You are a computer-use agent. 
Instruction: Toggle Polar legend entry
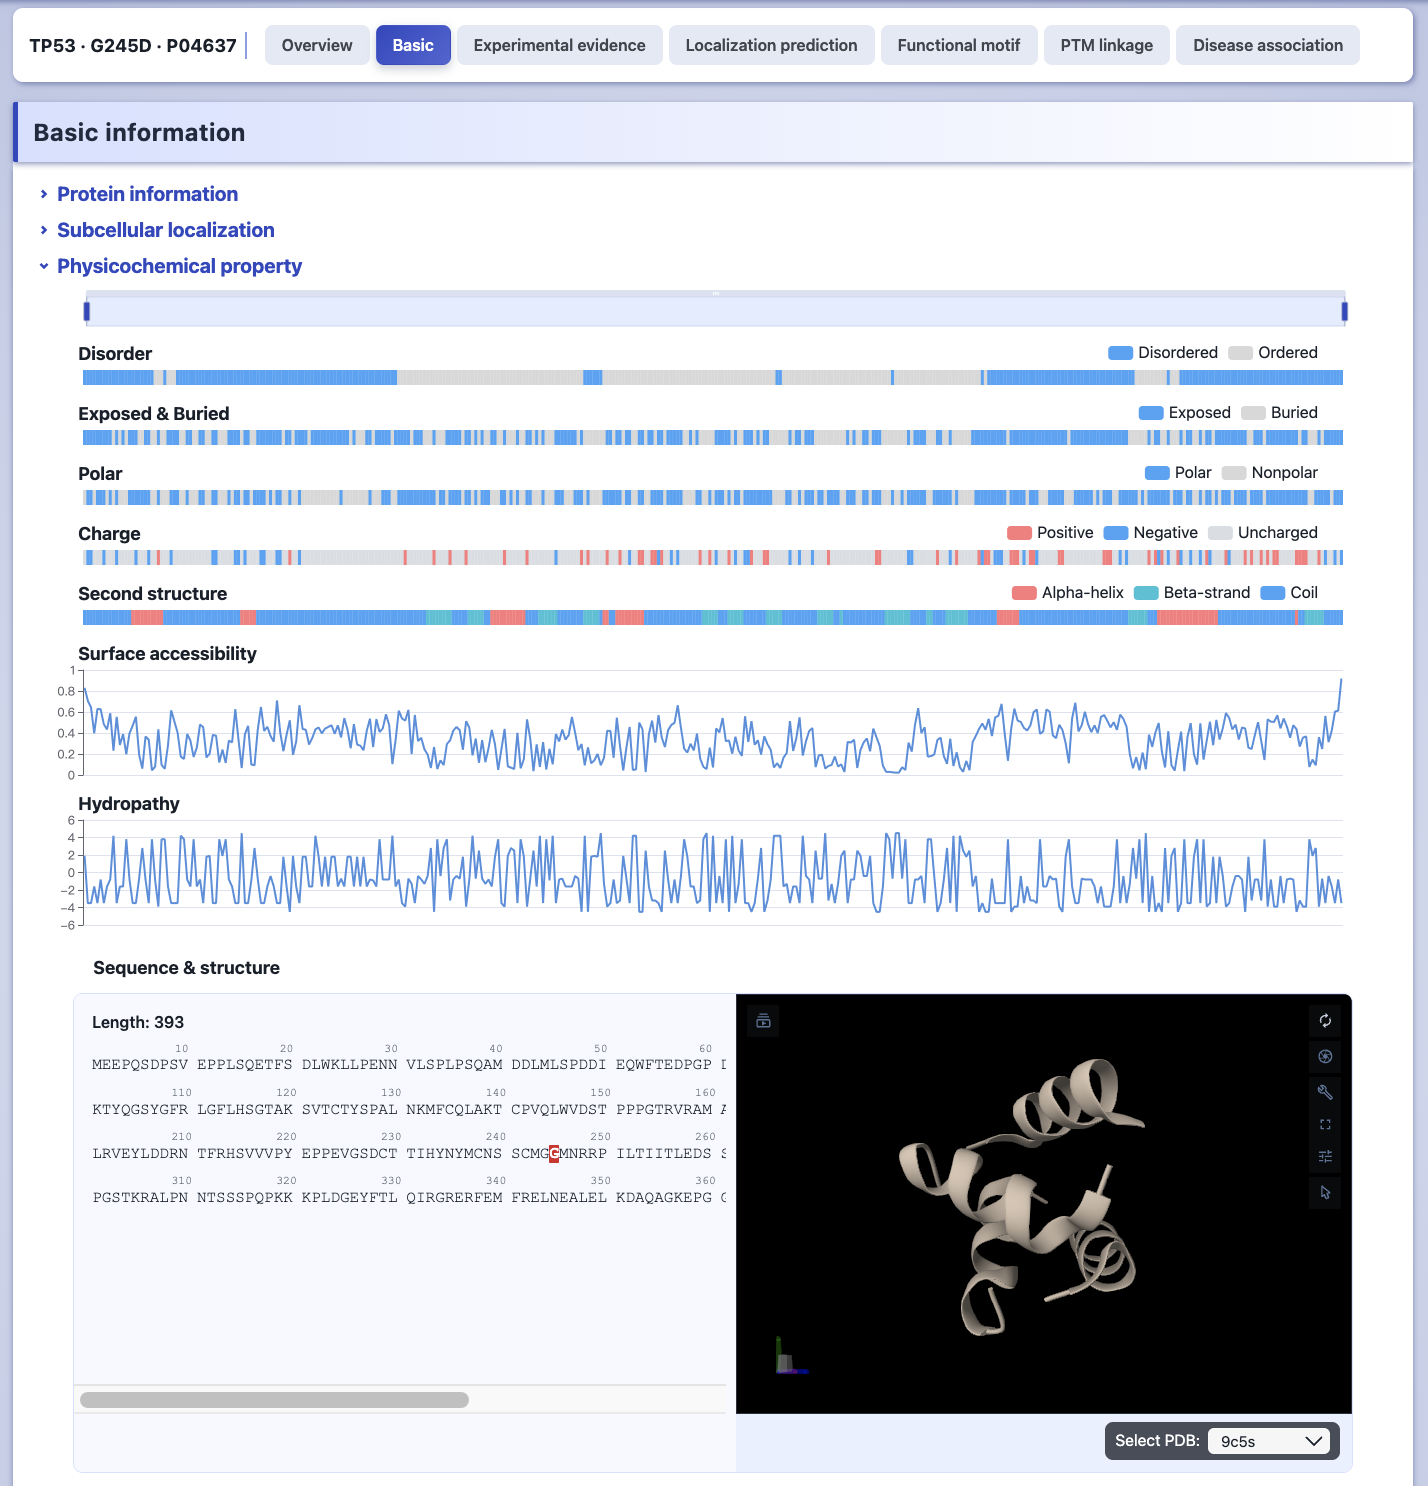1178,473
